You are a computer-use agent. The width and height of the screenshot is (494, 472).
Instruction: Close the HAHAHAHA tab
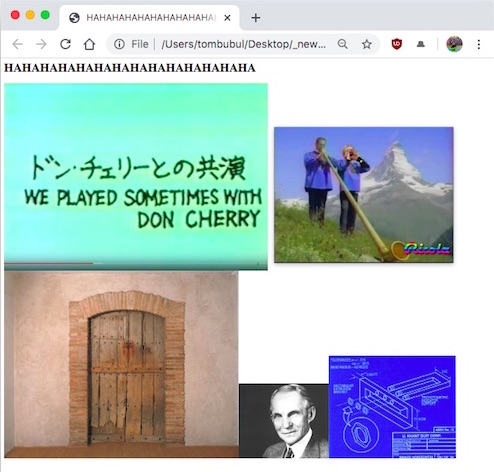[x=227, y=18]
